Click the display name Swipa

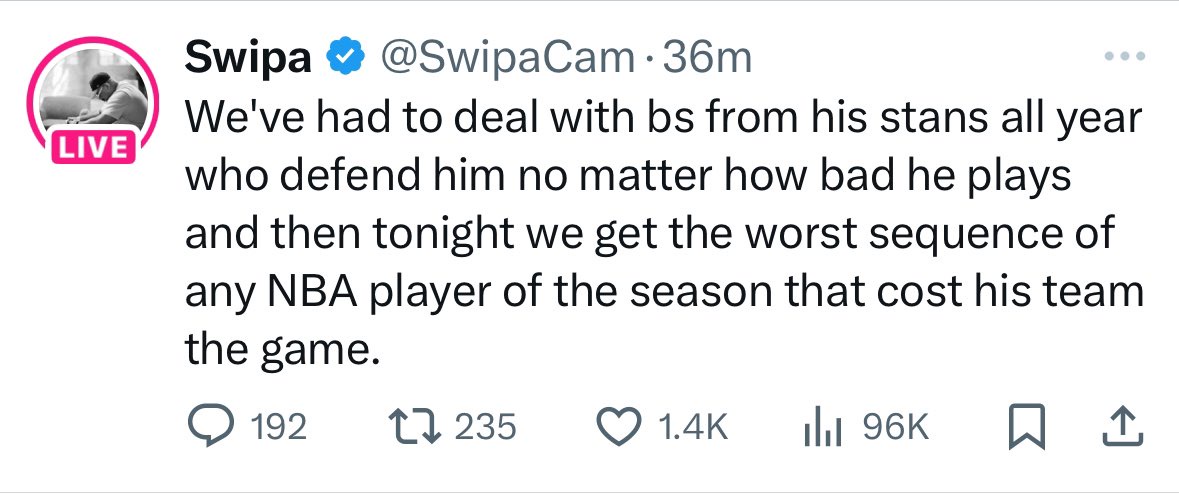[x=248, y=60]
